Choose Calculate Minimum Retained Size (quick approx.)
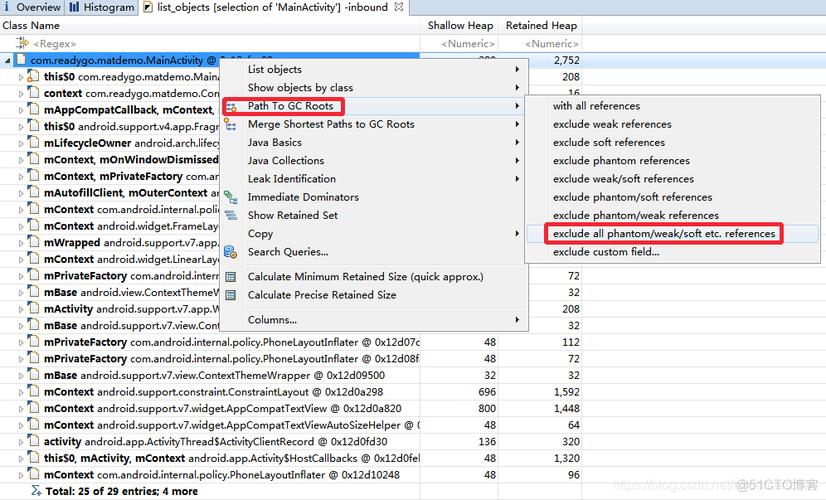The image size is (826, 500). coord(373,277)
